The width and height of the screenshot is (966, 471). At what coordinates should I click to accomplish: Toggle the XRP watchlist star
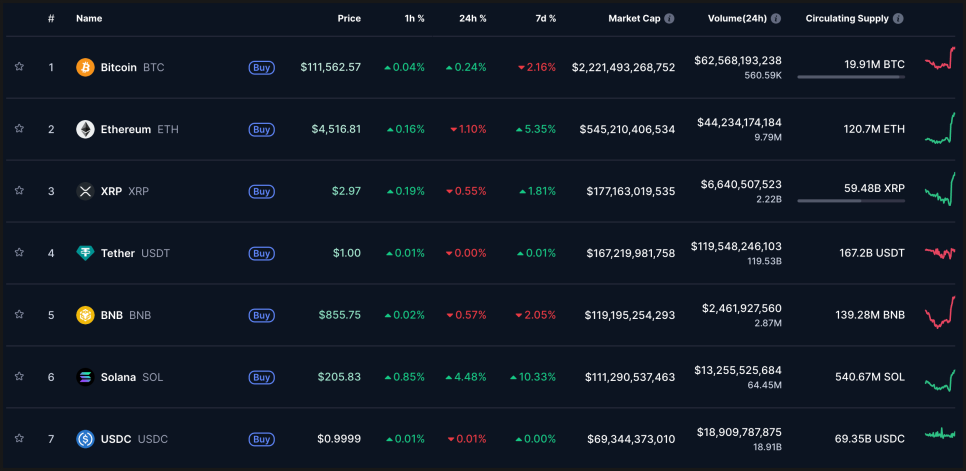[19, 190]
